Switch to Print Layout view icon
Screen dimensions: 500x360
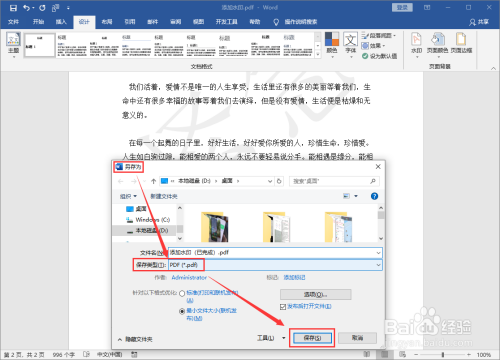tap(384, 354)
